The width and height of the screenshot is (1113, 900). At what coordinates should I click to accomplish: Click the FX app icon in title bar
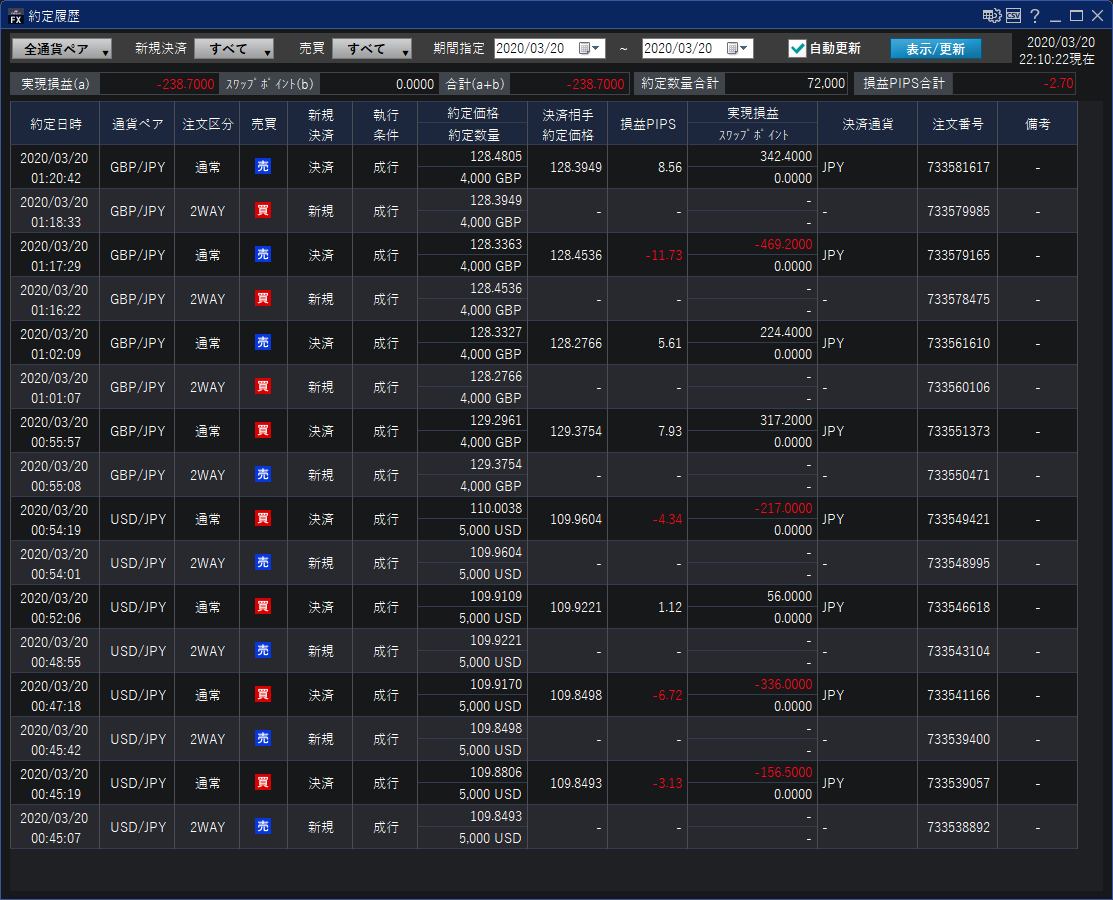click(x=15, y=16)
